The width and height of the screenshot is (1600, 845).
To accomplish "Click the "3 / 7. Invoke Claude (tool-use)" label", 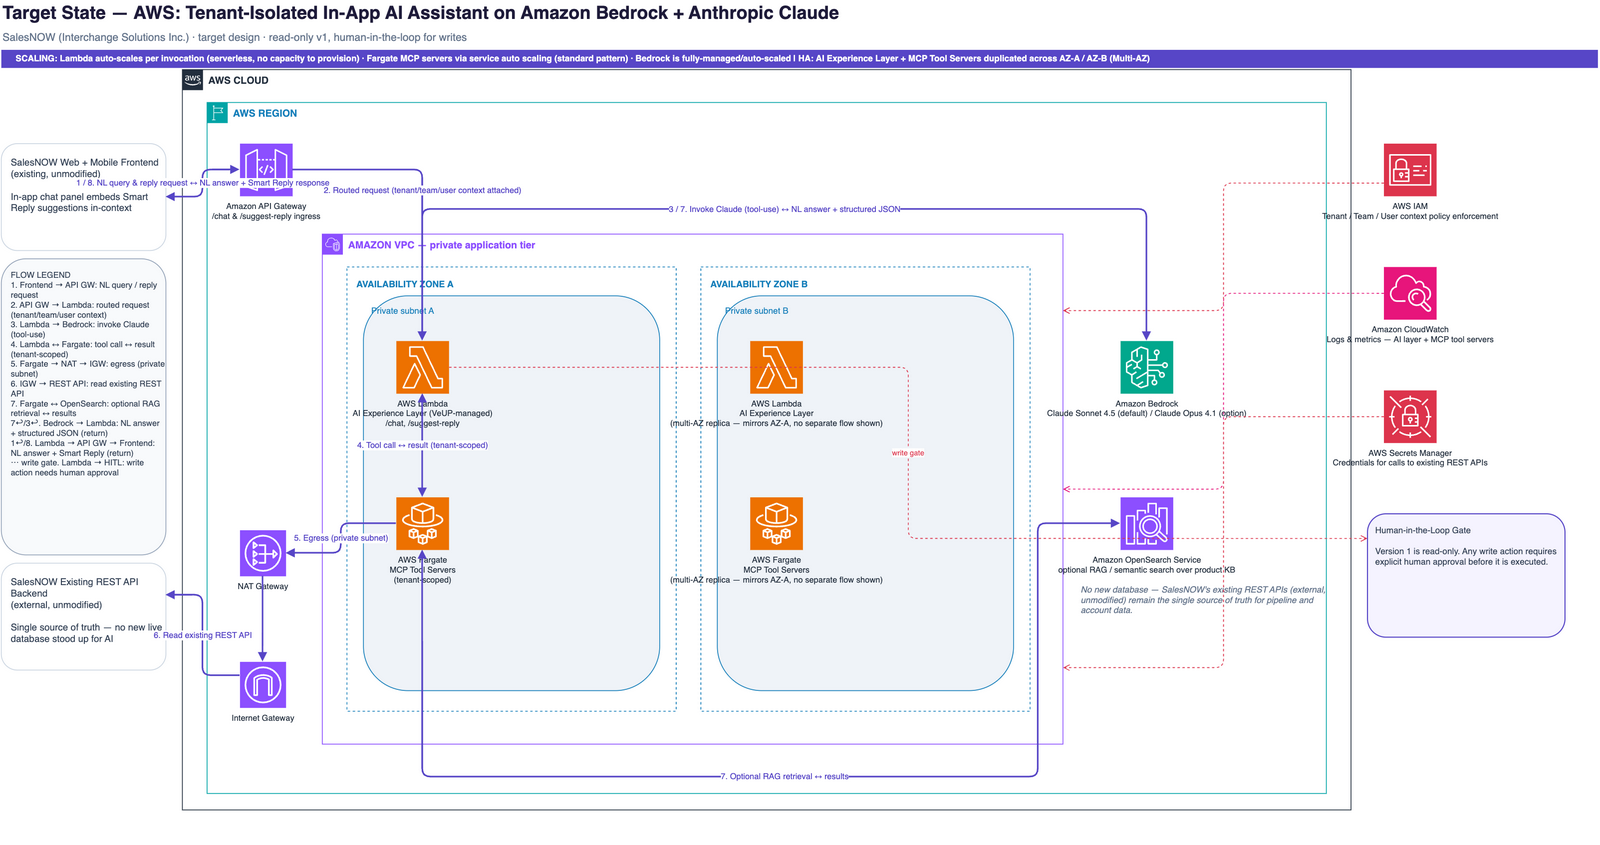I will (x=785, y=209).
